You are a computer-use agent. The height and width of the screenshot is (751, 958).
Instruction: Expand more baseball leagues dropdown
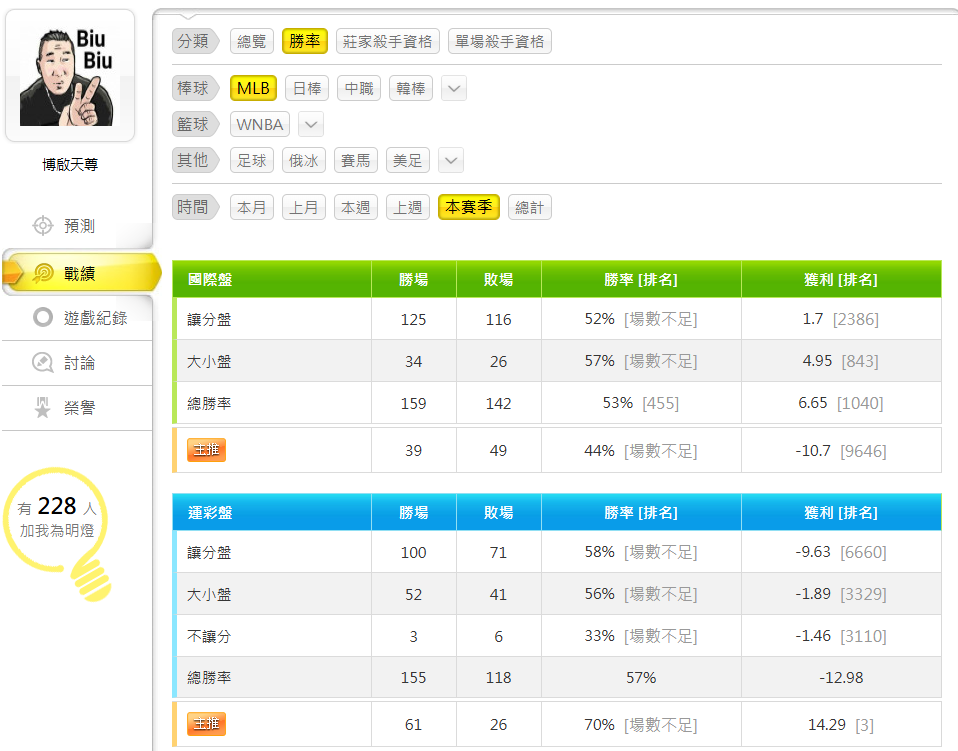click(454, 89)
